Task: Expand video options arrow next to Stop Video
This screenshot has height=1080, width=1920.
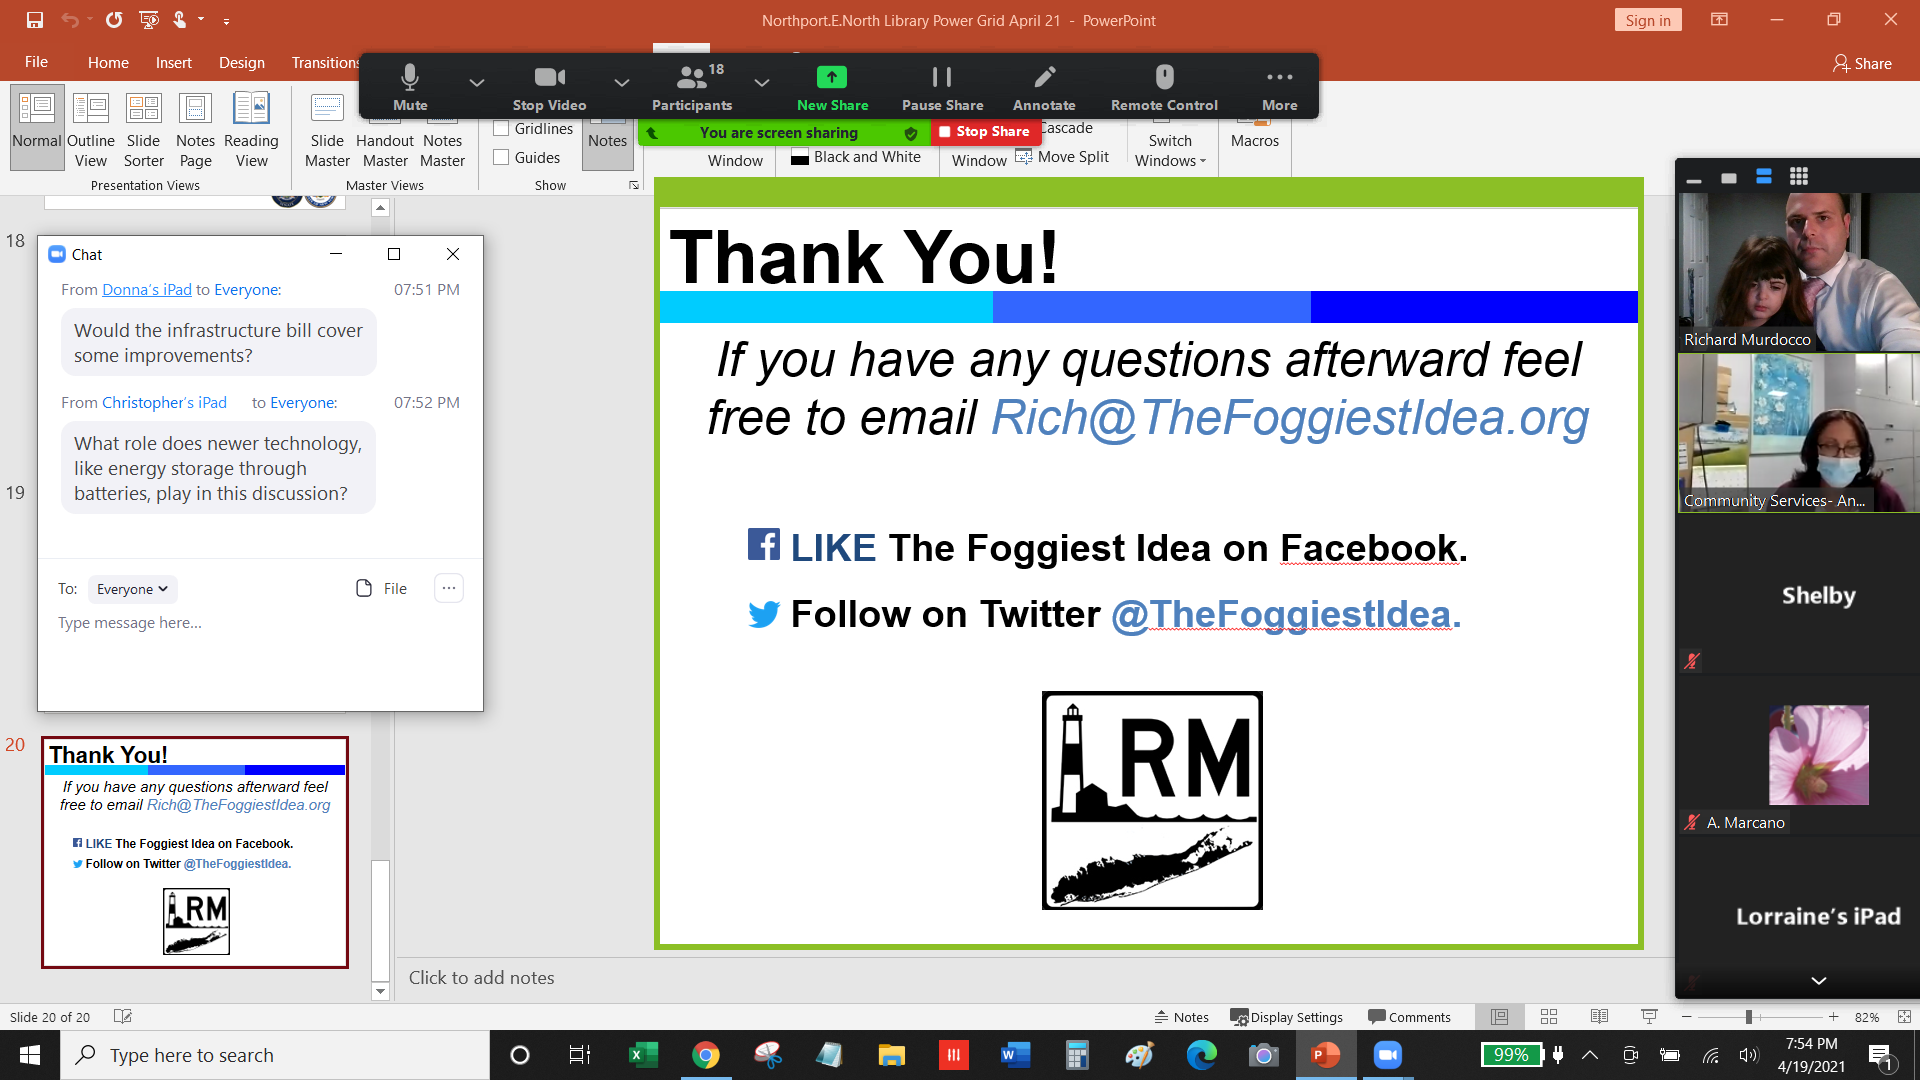Action: click(x=622, y=82)
